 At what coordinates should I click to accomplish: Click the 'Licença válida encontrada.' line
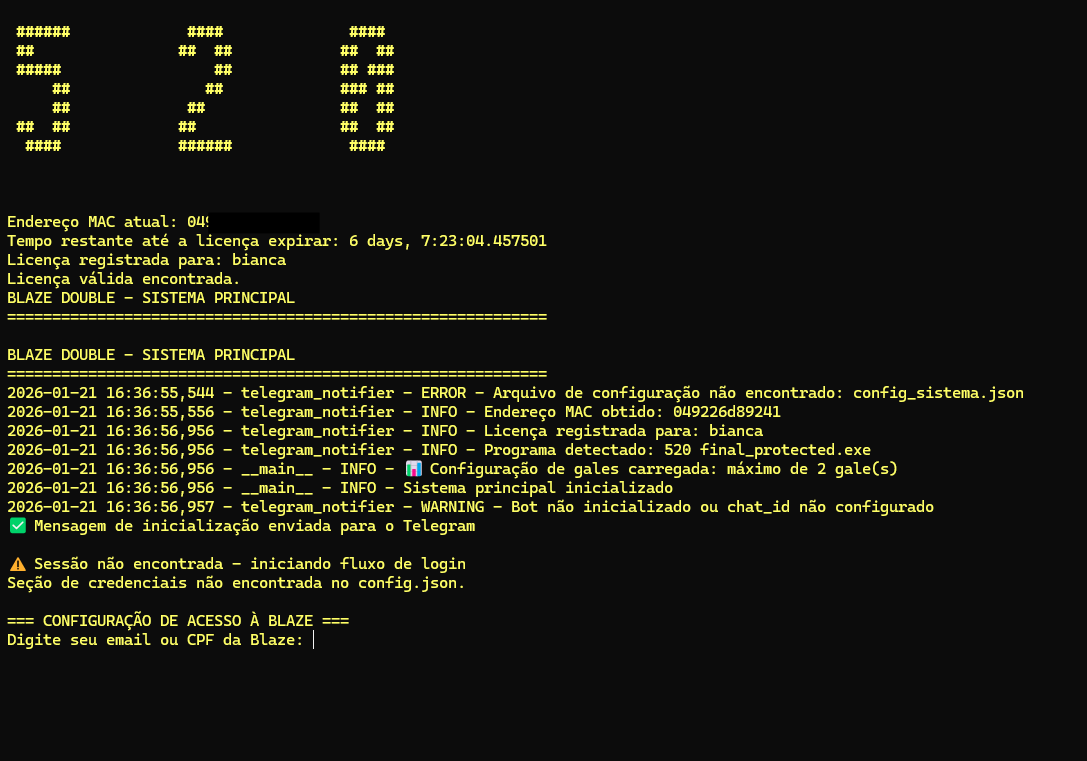123,279
